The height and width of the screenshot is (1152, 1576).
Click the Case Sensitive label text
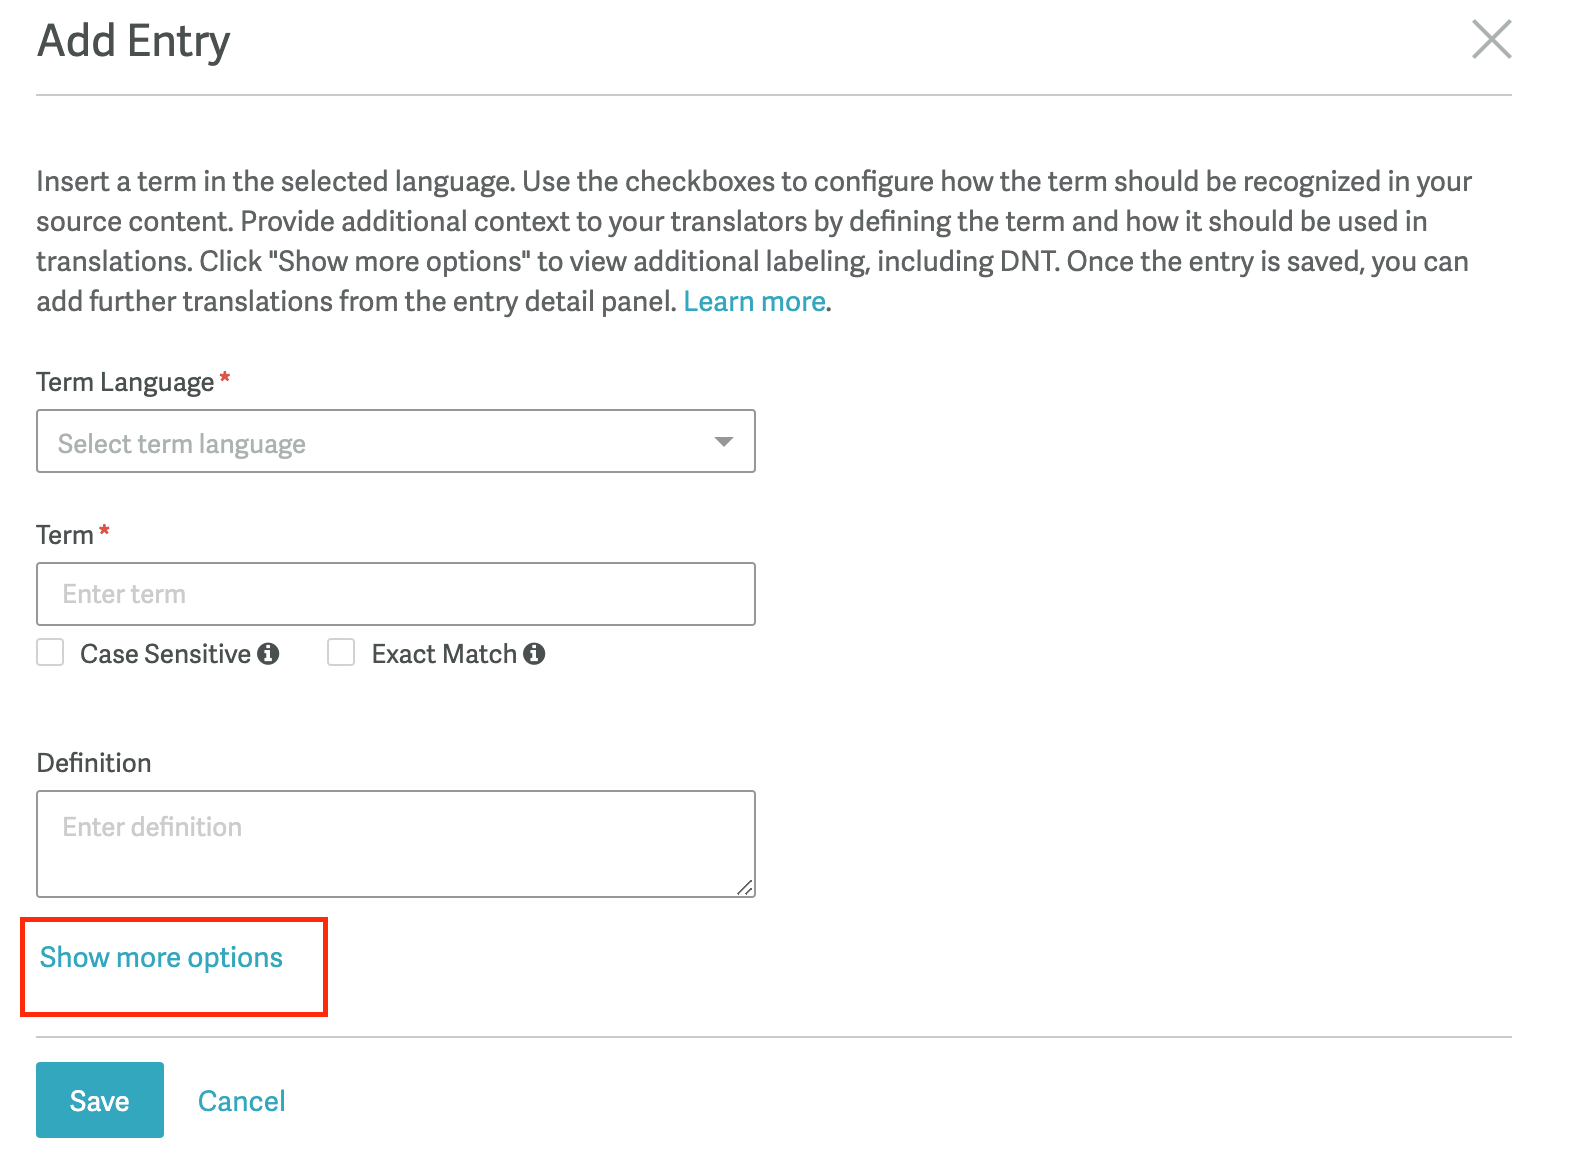(x=165, y=653)
